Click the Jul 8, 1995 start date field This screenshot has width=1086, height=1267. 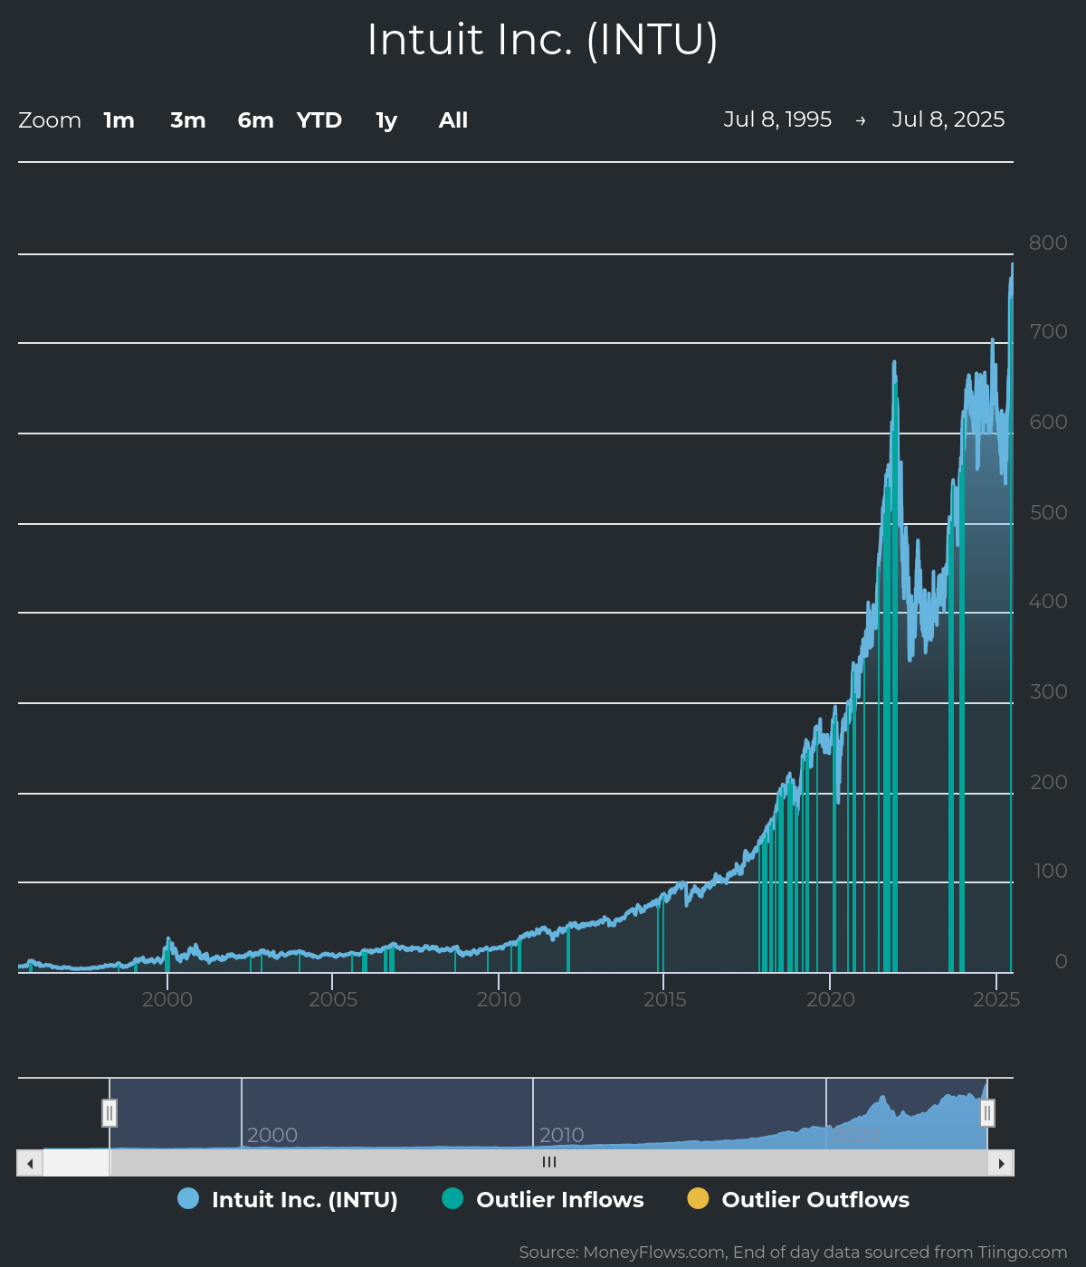pos(778,120)
